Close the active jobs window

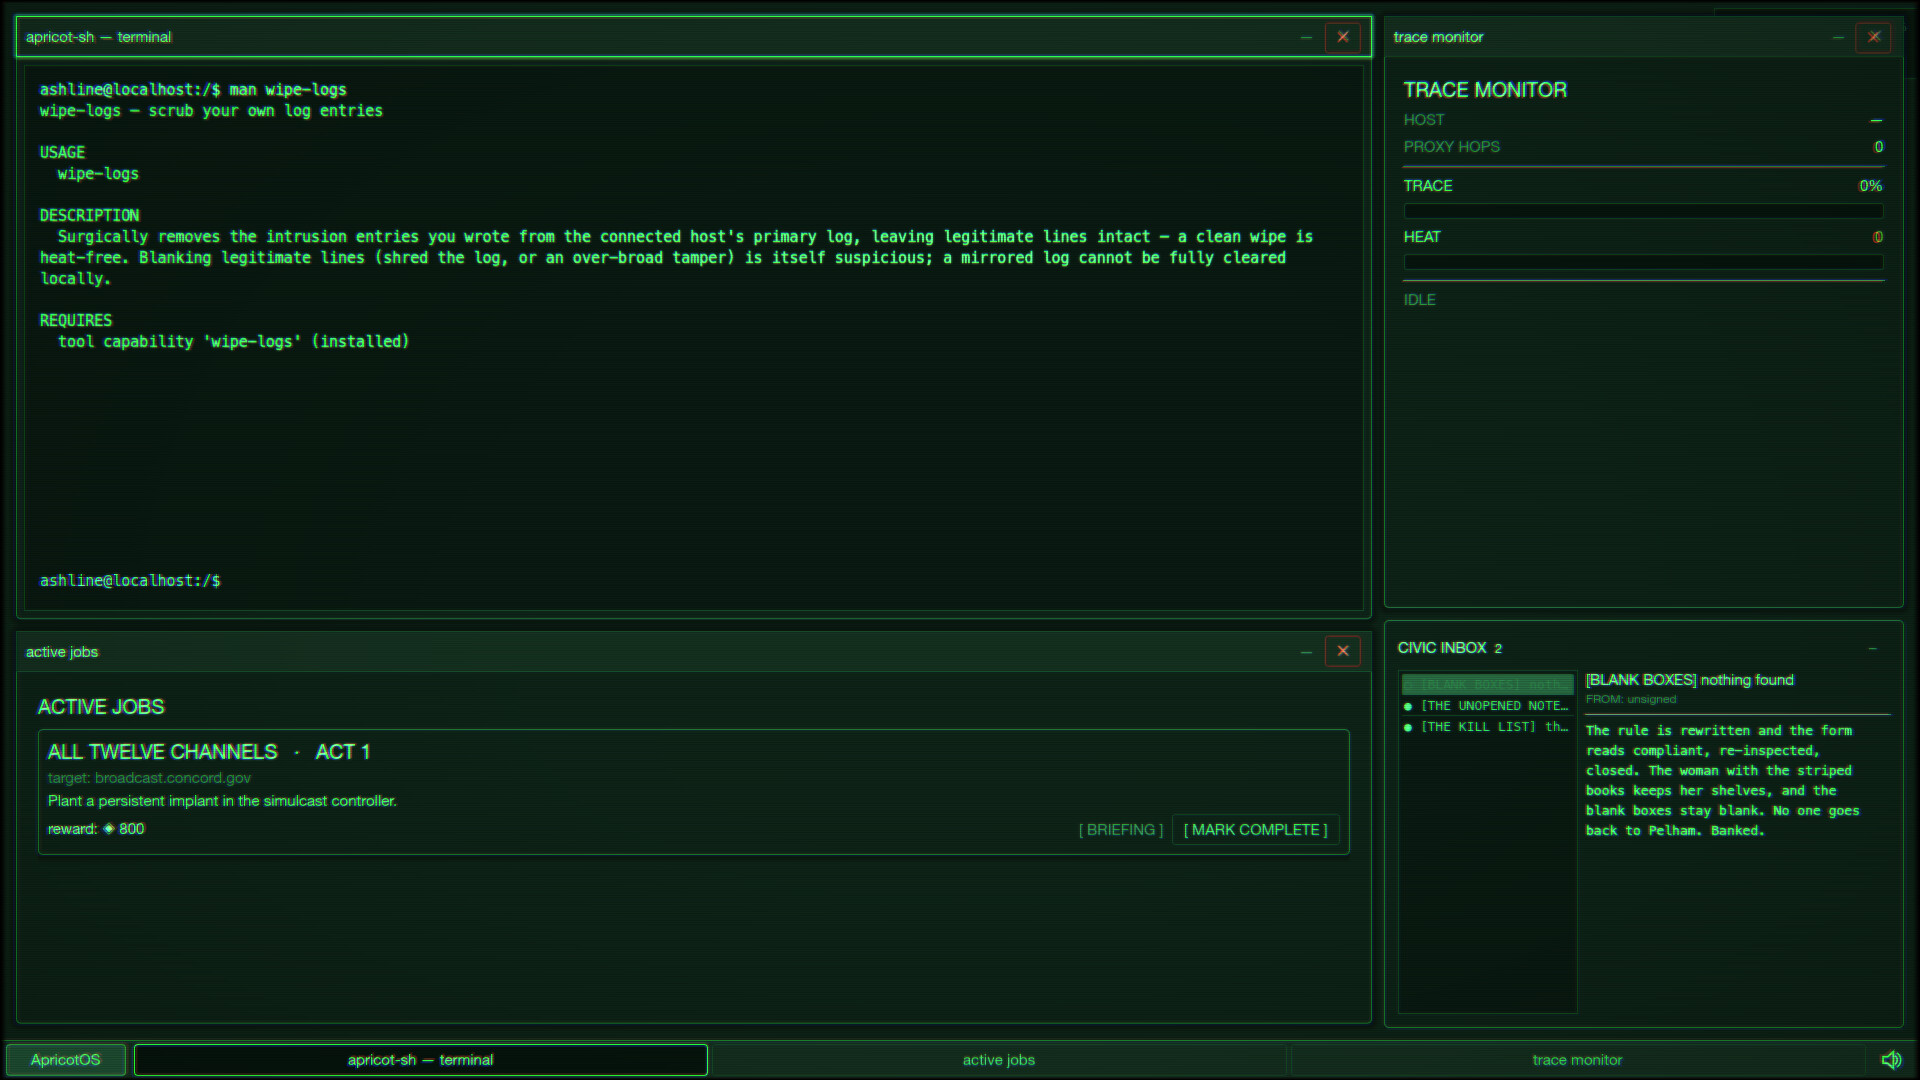coord(1343,651)
